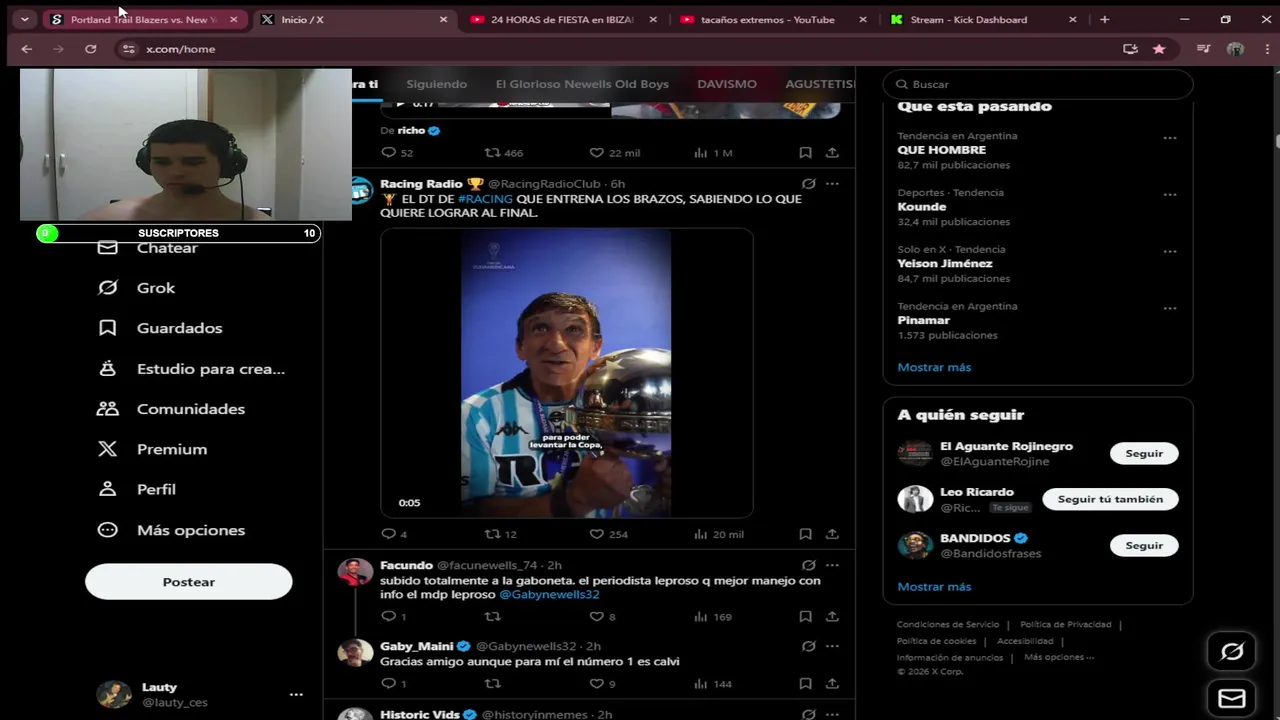Open more options for Facundo's post
The image size is (1280, 720).
pyautogui.click(x=832, y=565)
